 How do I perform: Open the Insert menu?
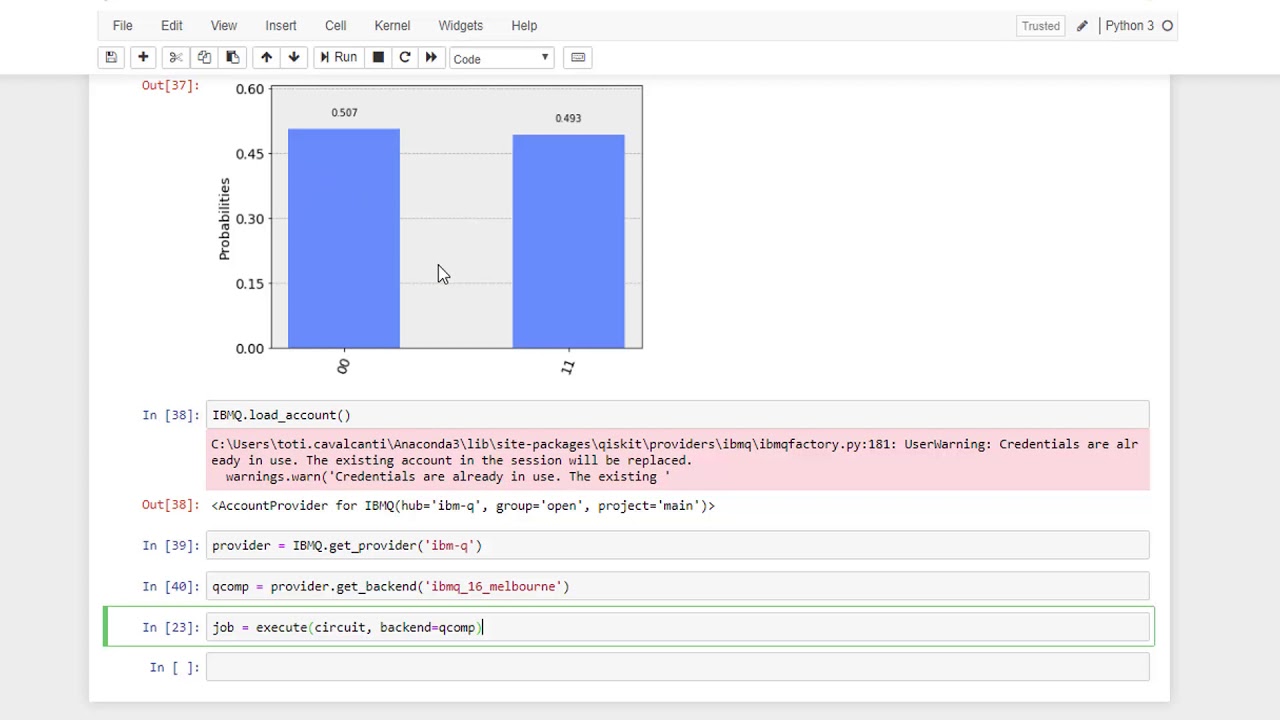(x=281, y=26)
